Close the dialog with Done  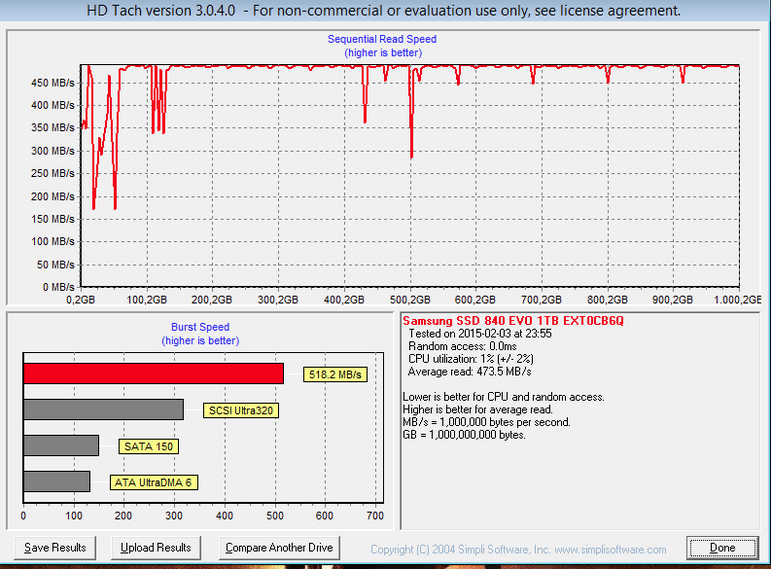coord(722,547)
